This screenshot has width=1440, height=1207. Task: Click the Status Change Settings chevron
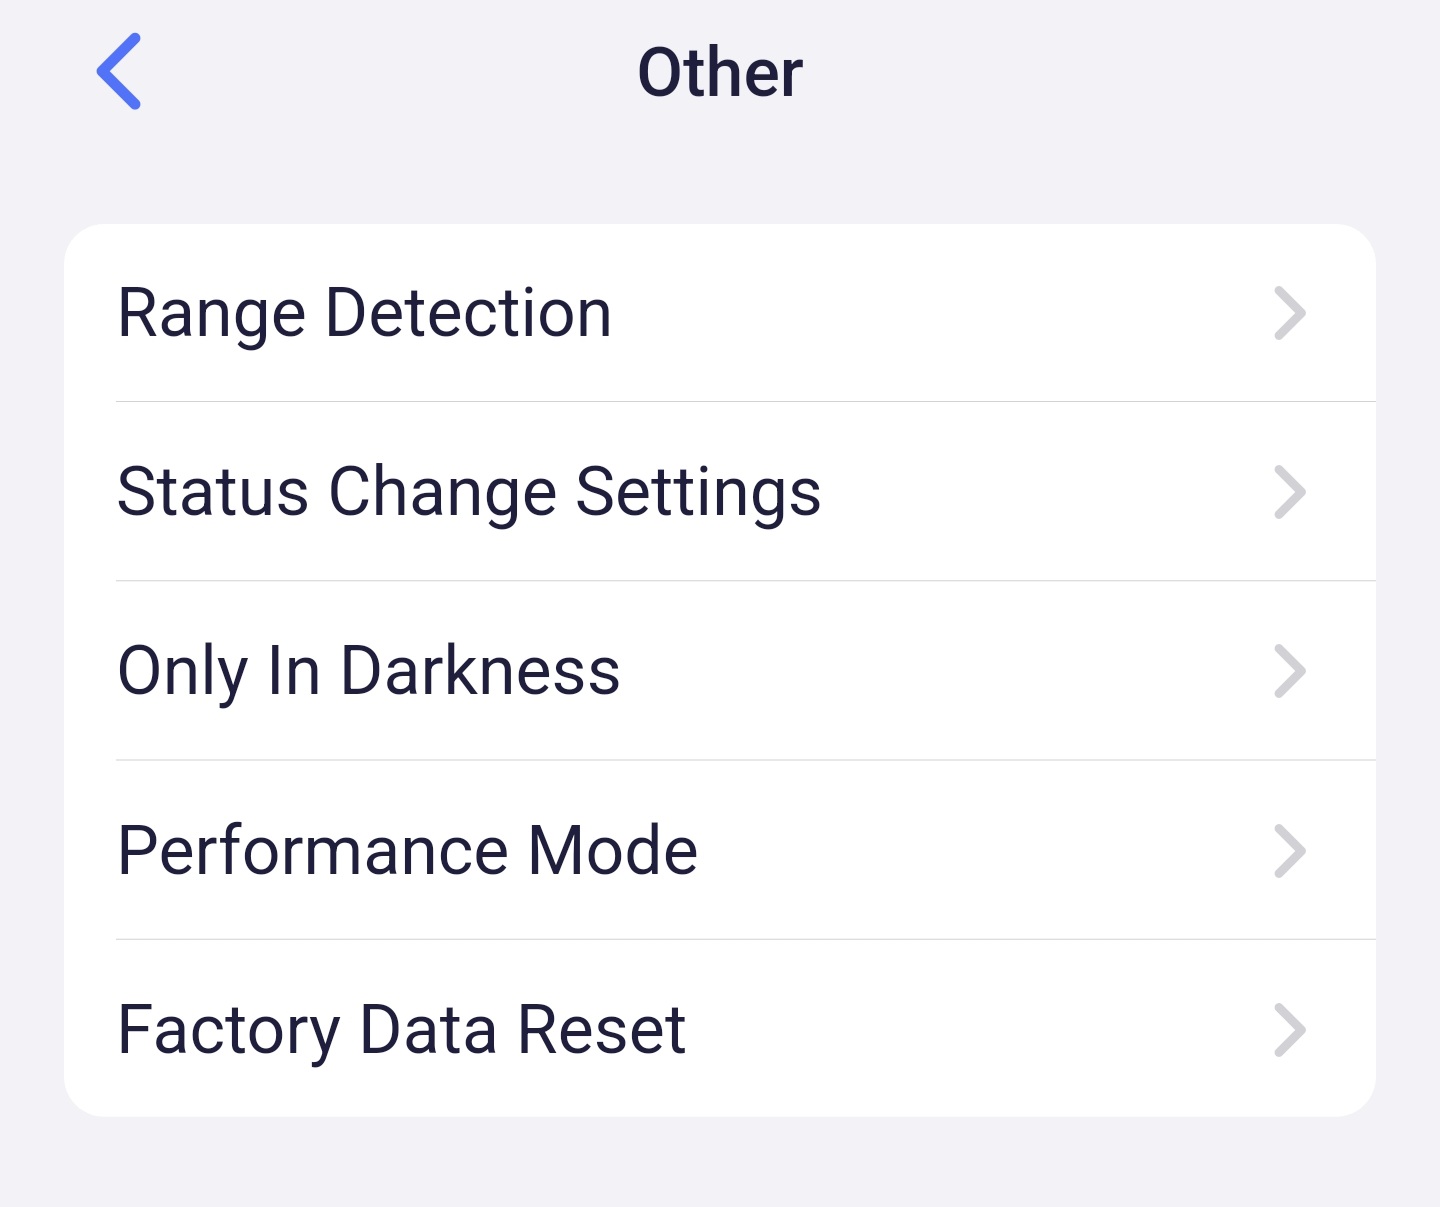point(1289,492)
